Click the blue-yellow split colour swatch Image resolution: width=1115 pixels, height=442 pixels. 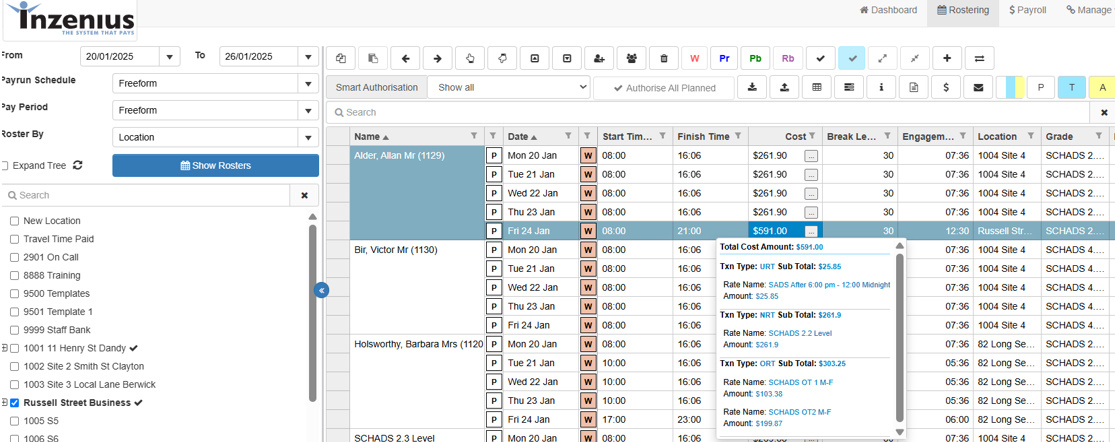pyautogui.click(x=1010, y=87)
